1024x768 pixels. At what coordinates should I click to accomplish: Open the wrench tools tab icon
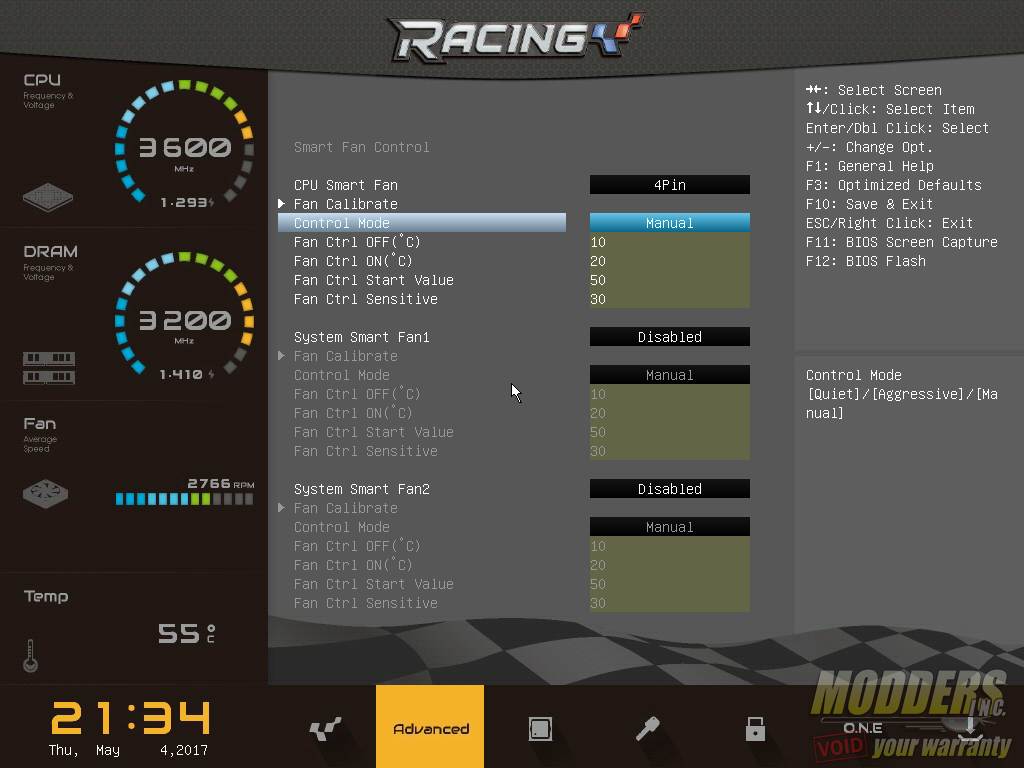pyautogui.click(x=647, y=728)
